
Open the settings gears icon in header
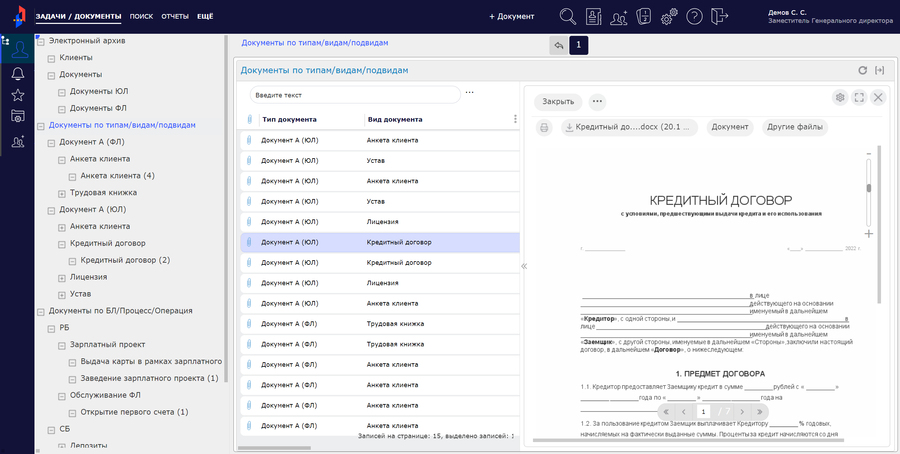(x=669, y=16)
